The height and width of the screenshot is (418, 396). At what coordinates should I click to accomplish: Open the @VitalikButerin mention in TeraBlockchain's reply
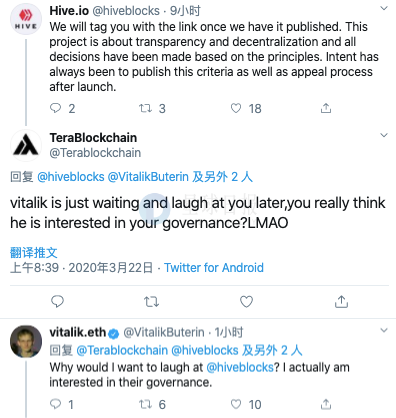coord(148,177)
